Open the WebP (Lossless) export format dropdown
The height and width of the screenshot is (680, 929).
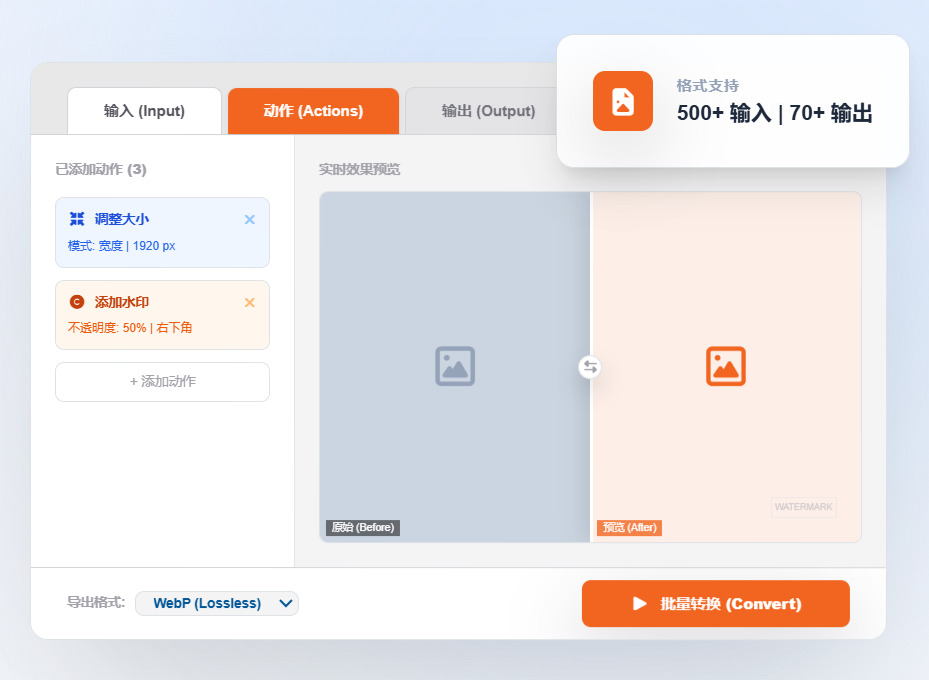click(x=217, y=603)
